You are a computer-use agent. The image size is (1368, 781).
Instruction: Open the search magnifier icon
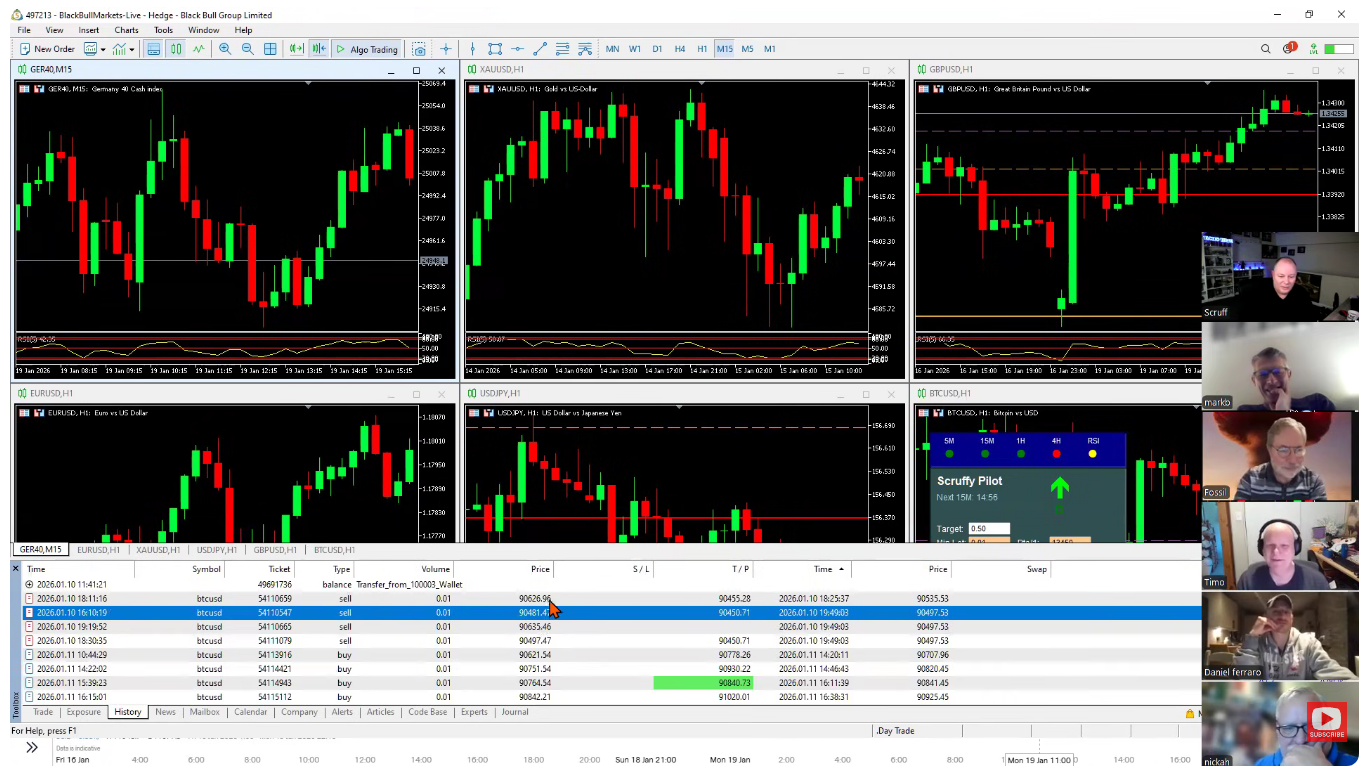tap(1265, 49)
